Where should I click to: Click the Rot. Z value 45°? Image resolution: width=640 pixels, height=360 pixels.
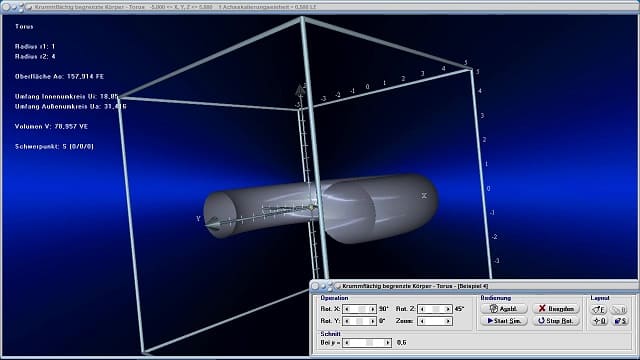pyautogui.click(x=459, y=309)
